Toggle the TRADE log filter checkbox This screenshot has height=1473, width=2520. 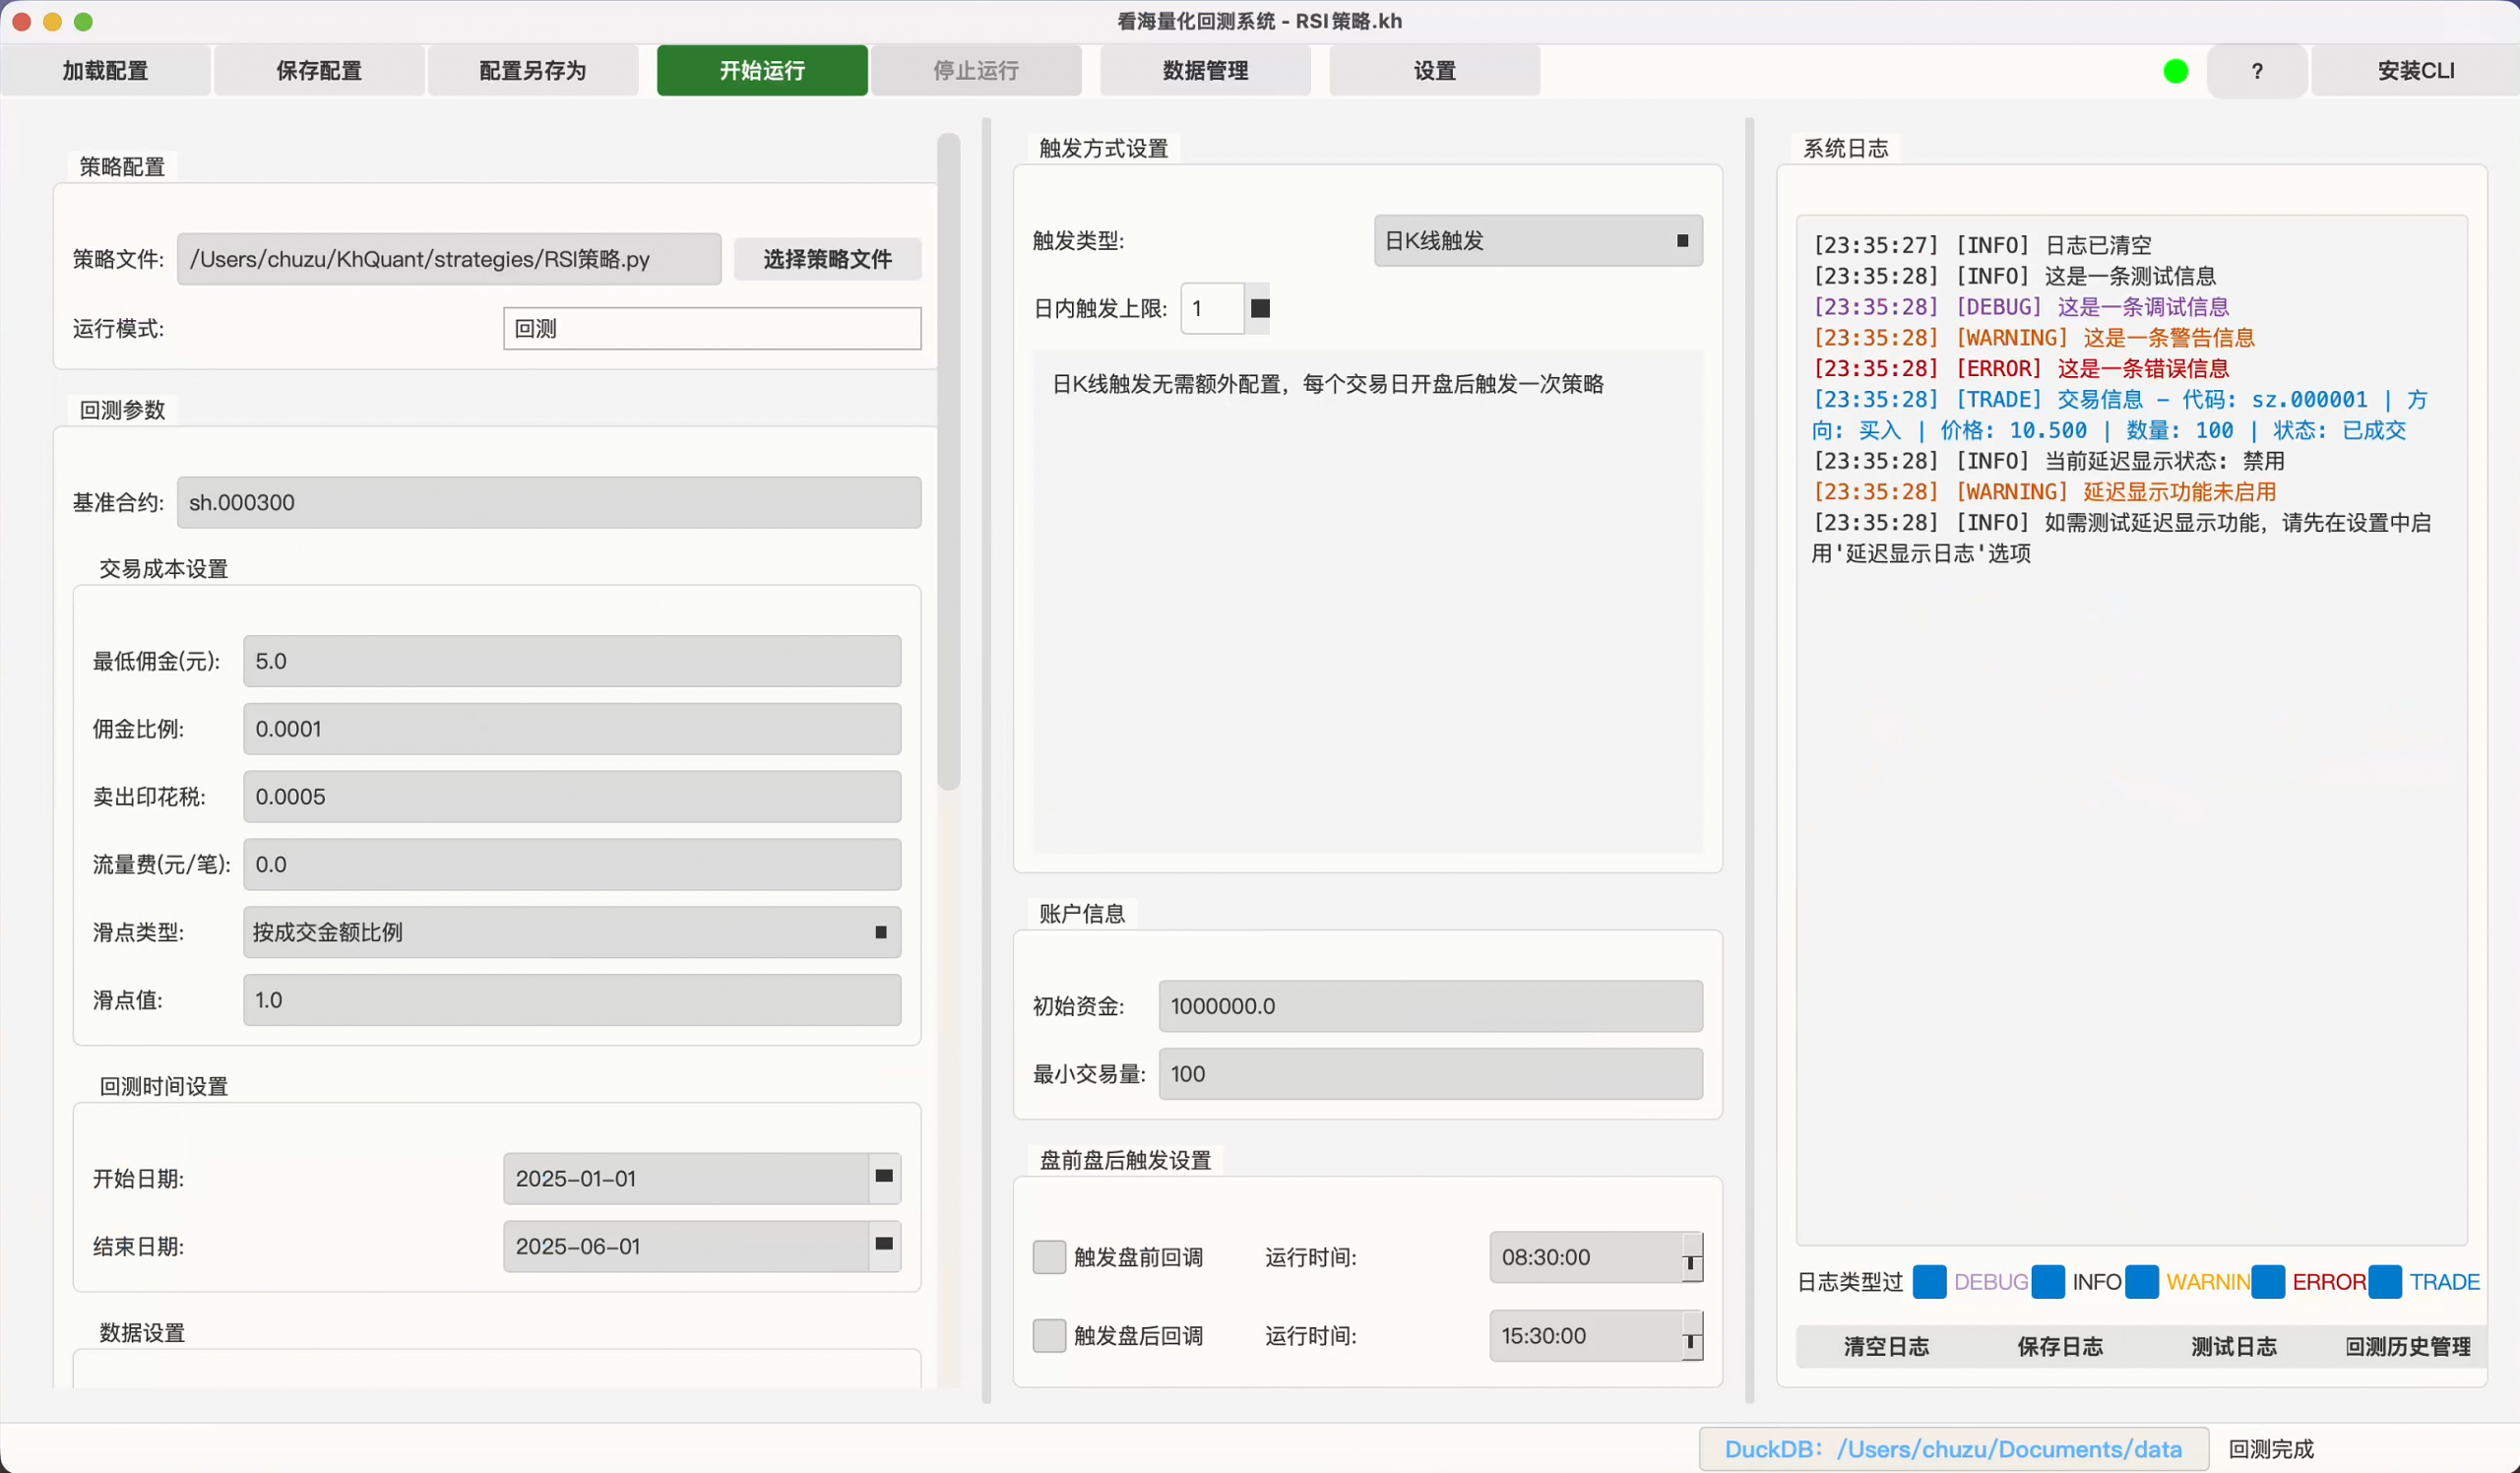pyautogui.click(x=2385, y=1282)
